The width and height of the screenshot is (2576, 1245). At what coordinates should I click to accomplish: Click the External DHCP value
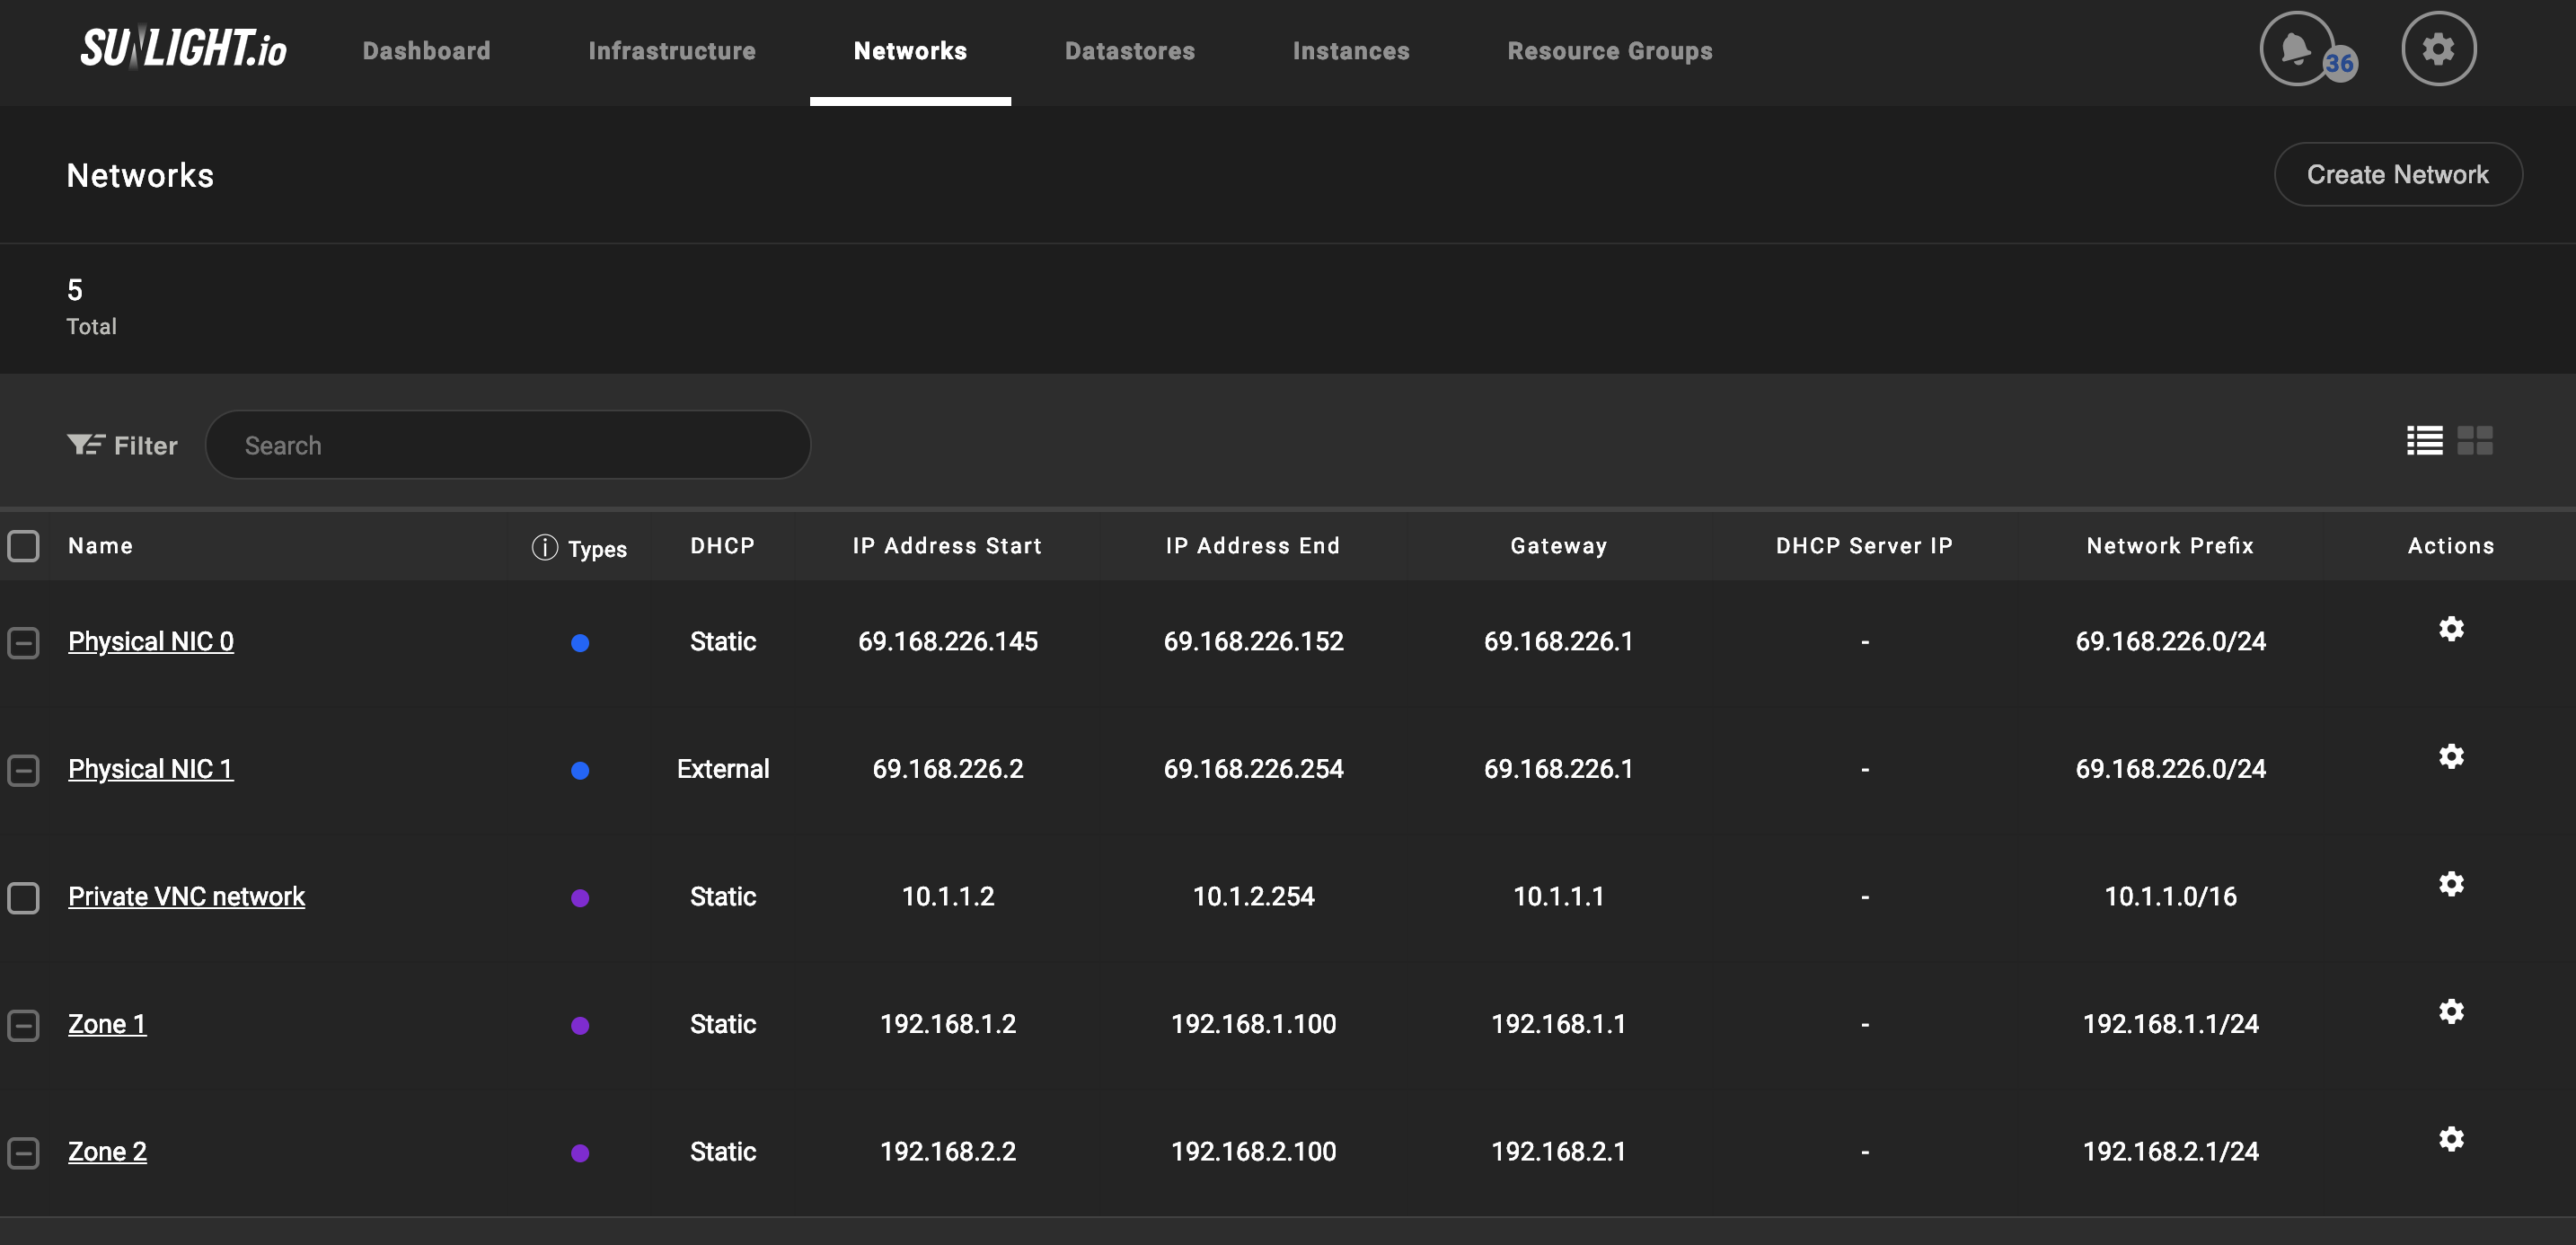coord(722,769)
